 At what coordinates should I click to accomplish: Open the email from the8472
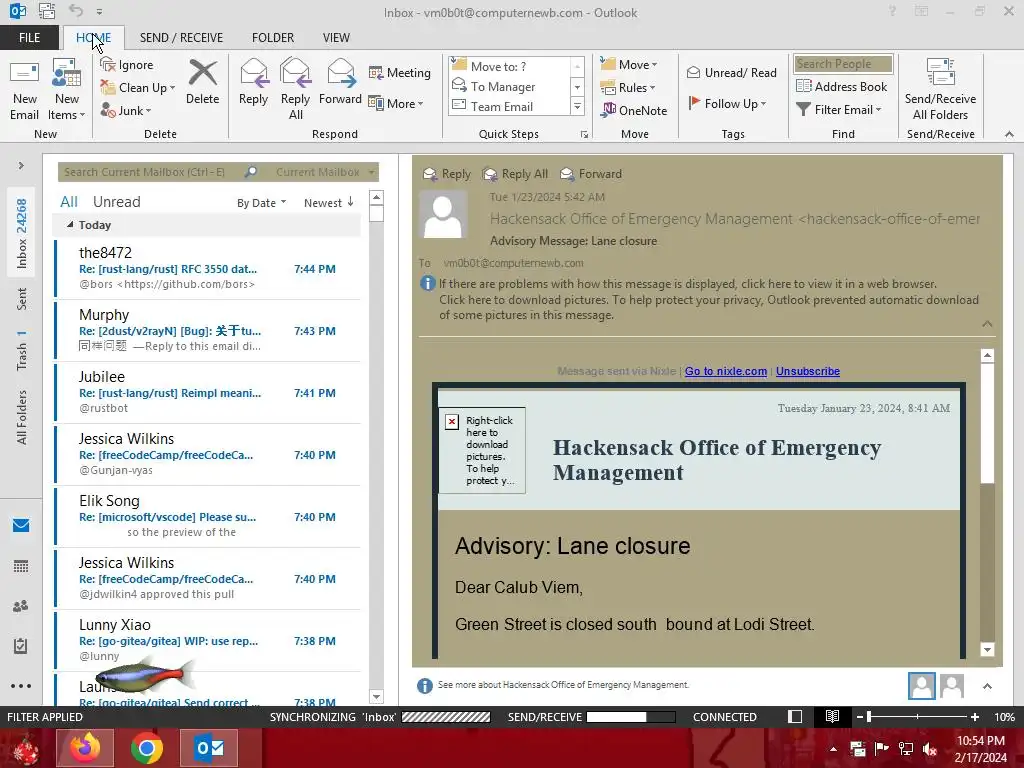pyautogui.click(x=208, y=268)
